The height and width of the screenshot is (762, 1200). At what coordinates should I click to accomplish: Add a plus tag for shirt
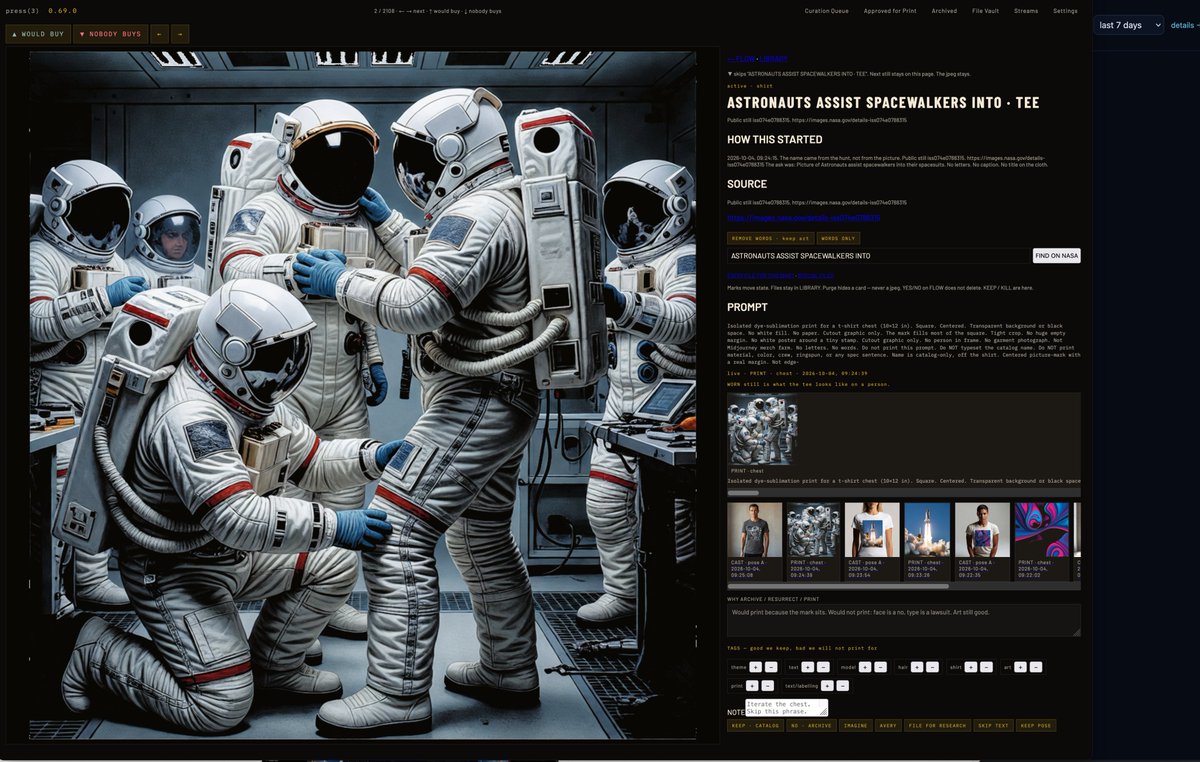point(971,667)
